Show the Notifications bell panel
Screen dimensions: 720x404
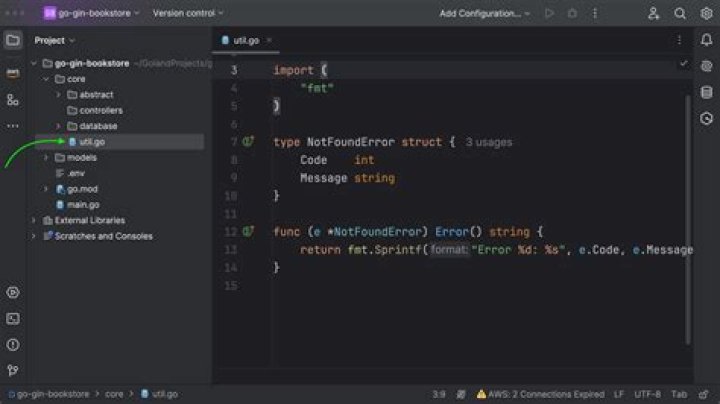tap(706, 41)
